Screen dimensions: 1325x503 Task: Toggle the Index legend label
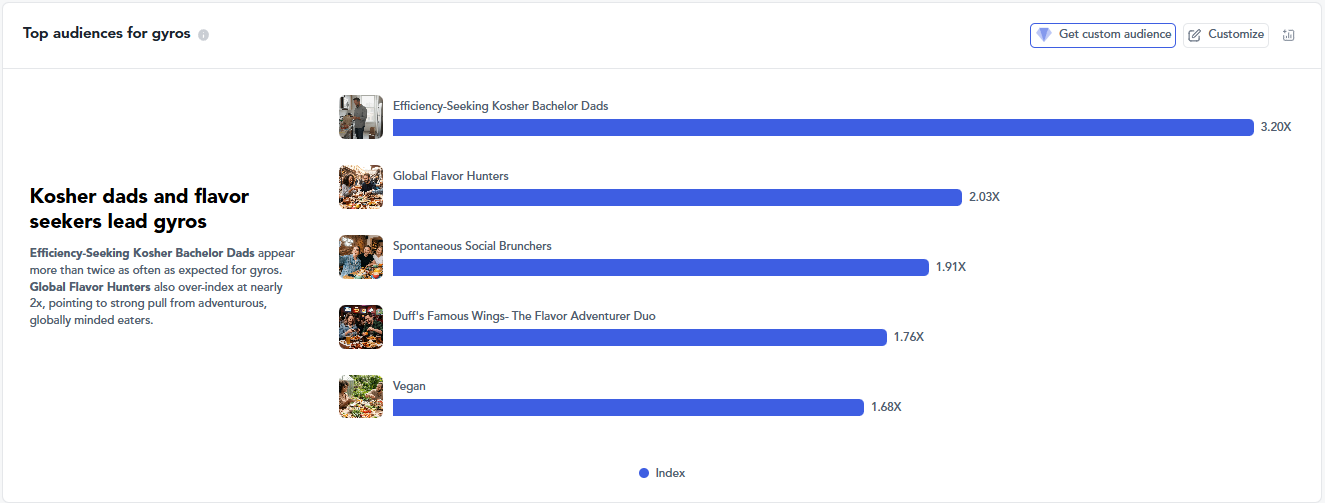670,473
